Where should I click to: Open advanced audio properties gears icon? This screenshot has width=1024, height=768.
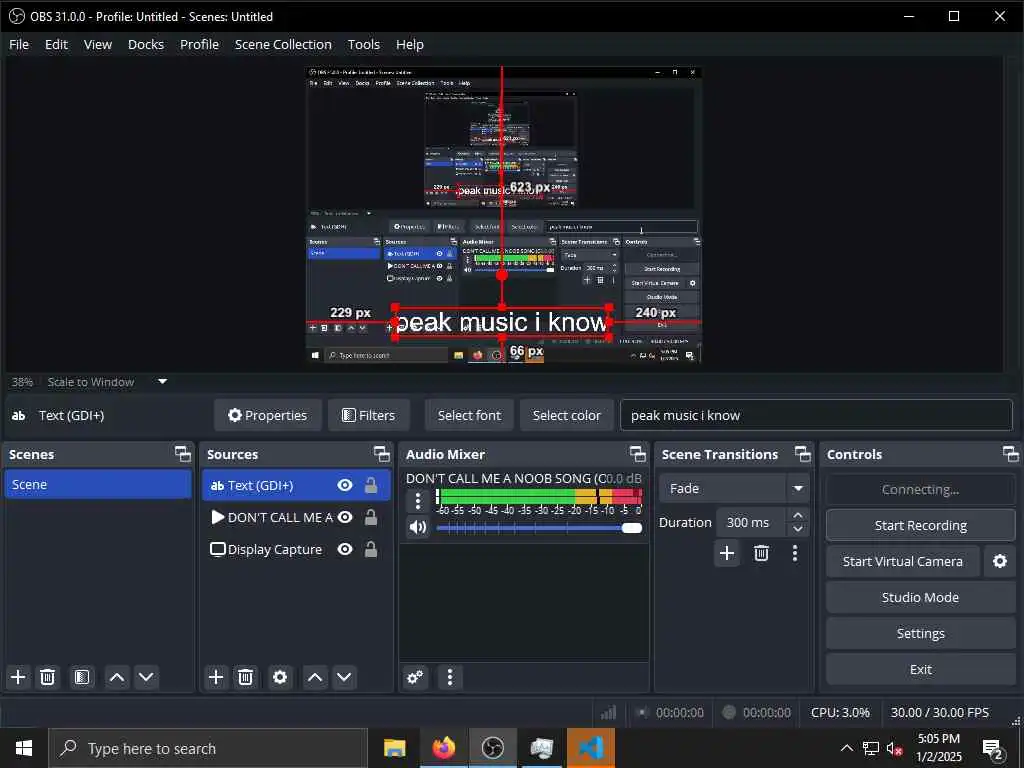pos(415,677)
